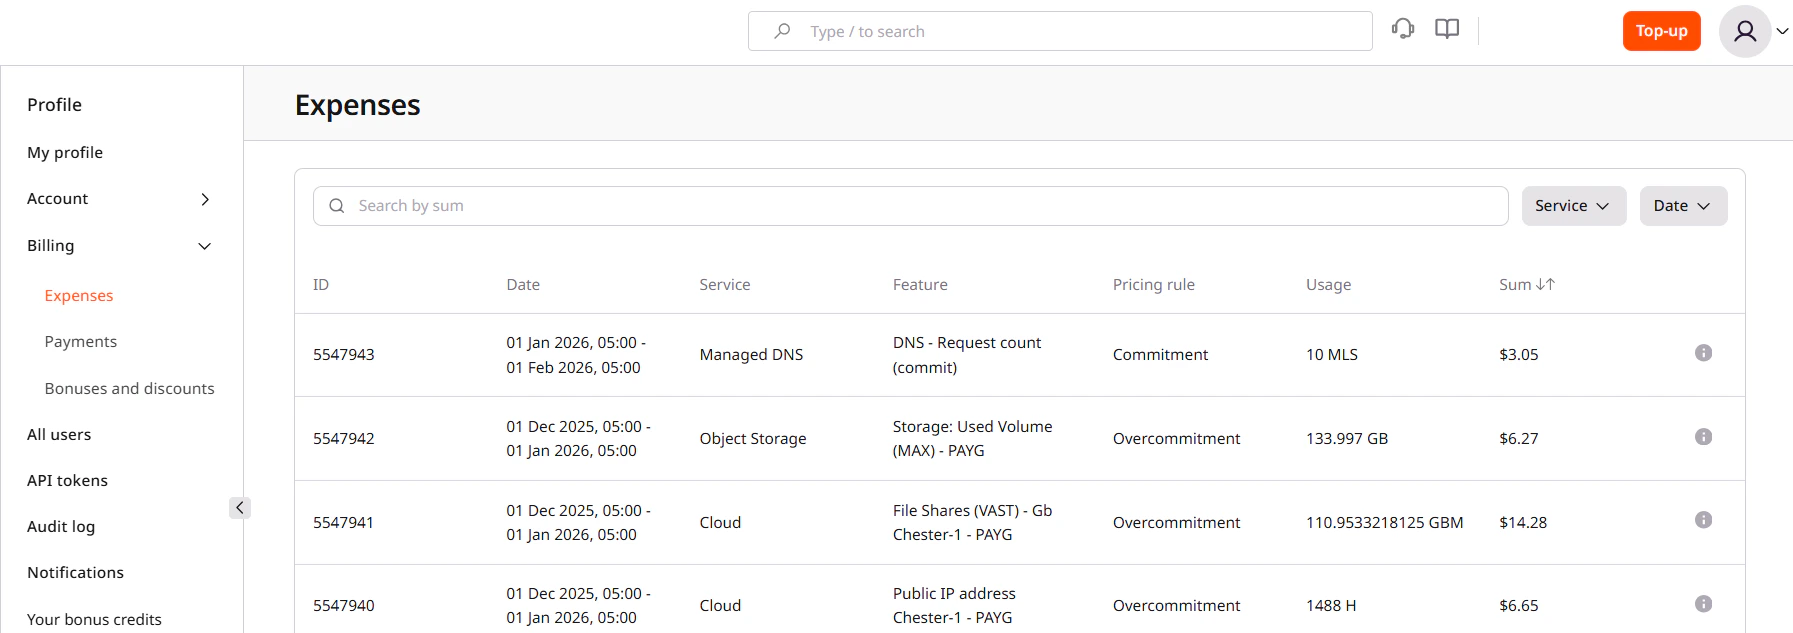Image resolution: width=1793 pixels, height=633 pixels.
Task: Open Audit log page
Action: 61,526
